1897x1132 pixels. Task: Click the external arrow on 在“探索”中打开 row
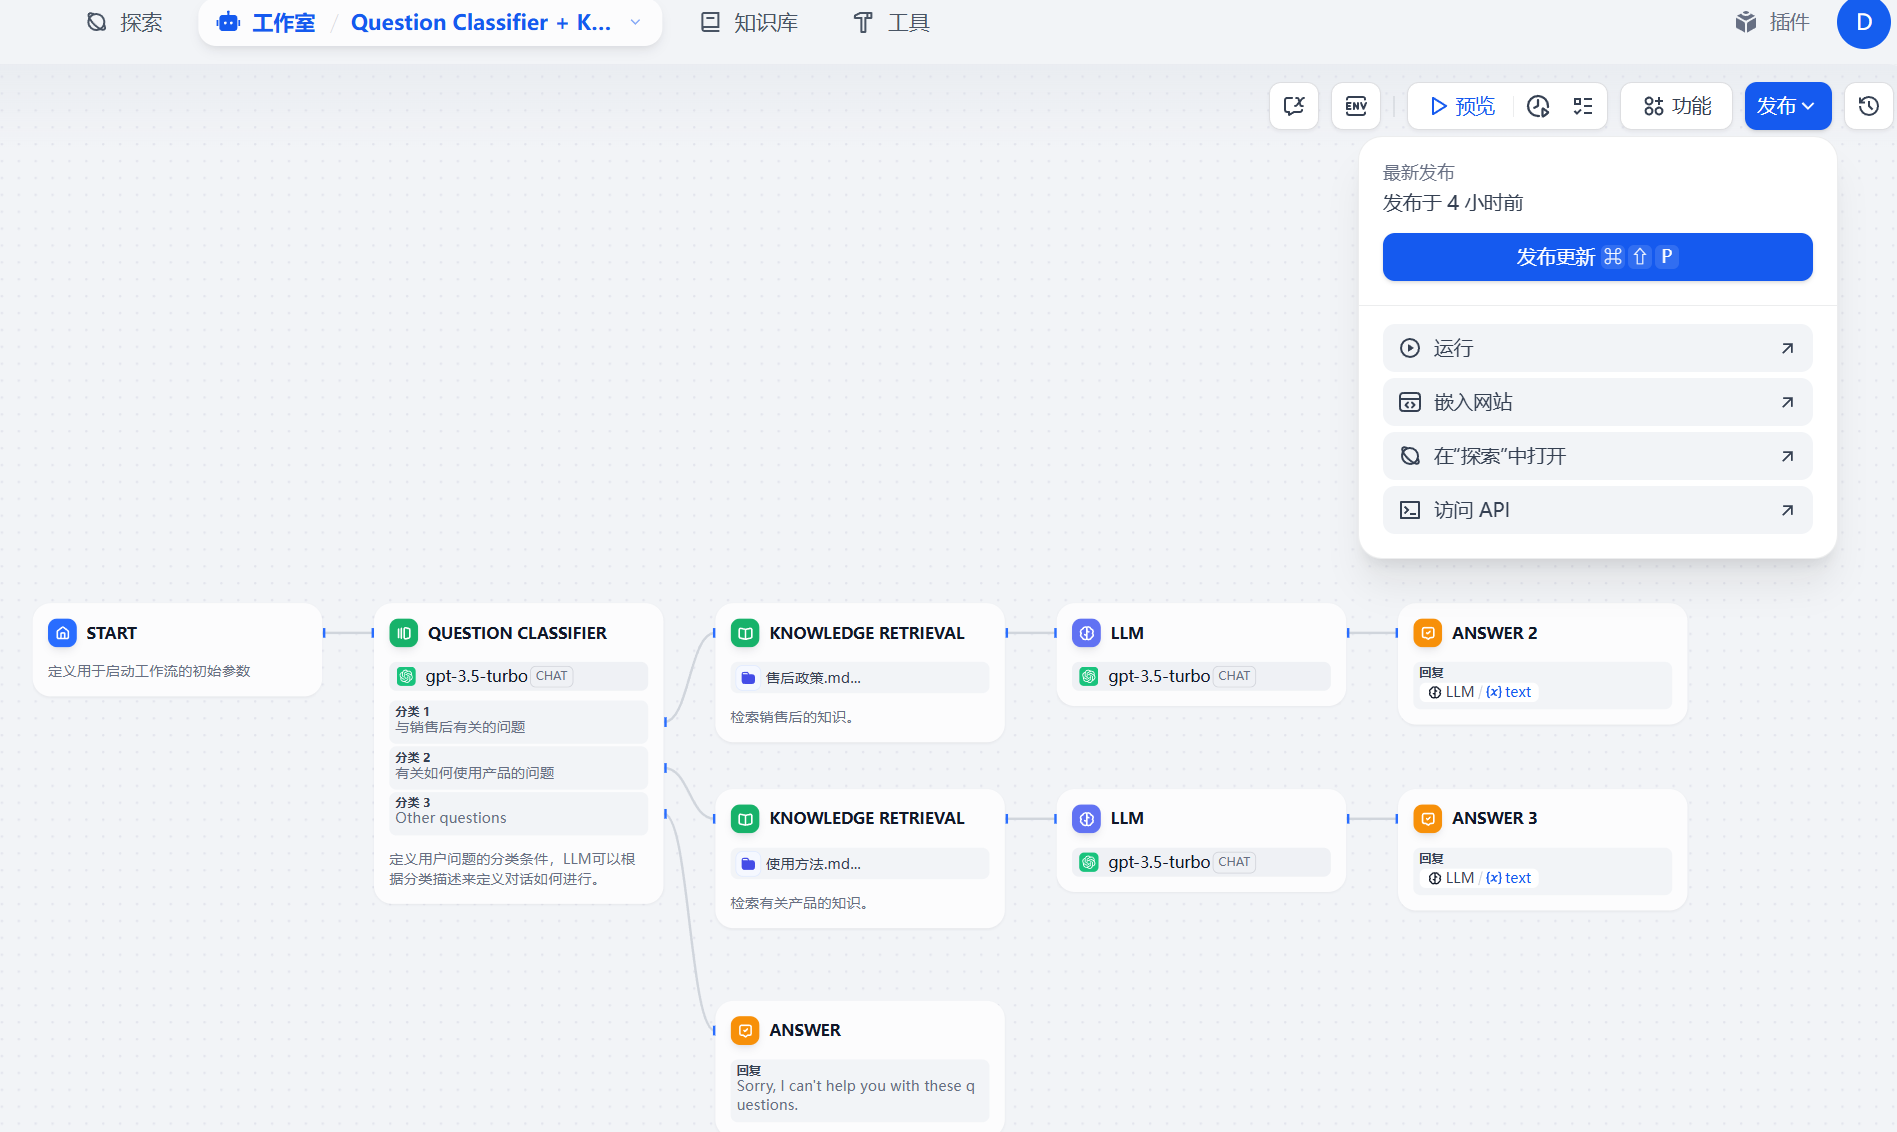pyautogui.click(x=1787, y=456)
